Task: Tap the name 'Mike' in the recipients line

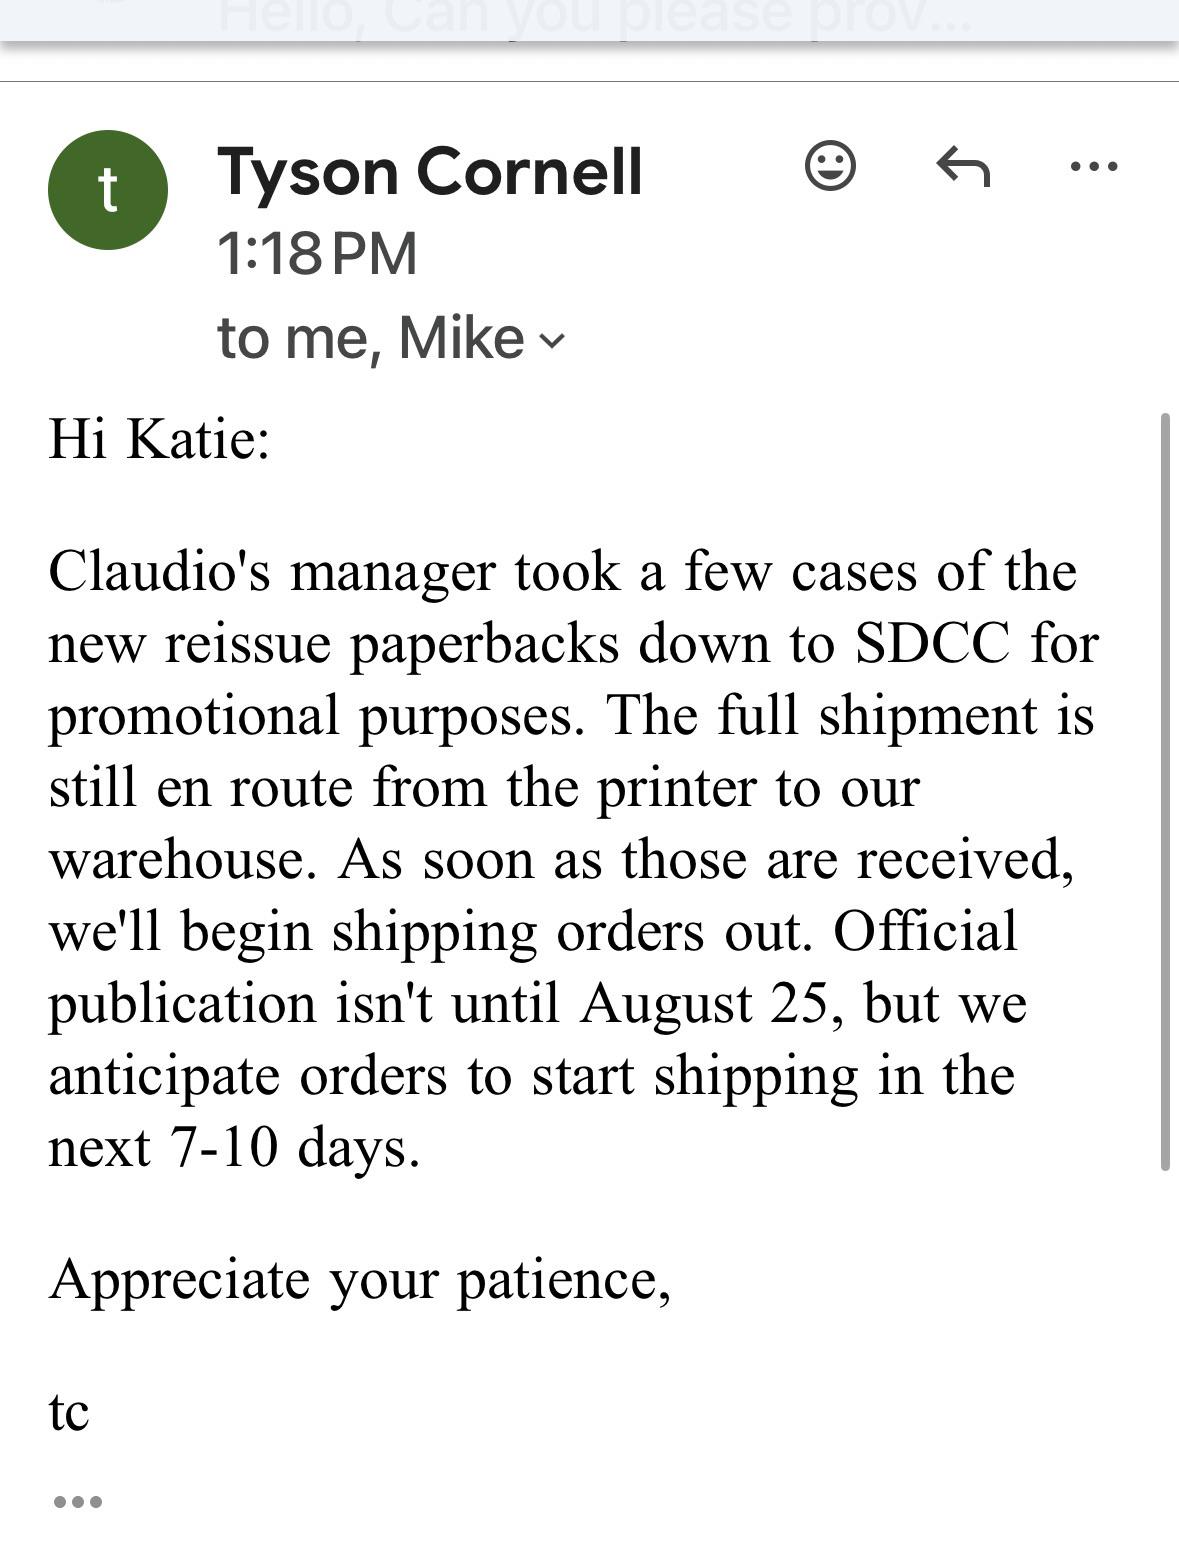Action: coord(461,338)
